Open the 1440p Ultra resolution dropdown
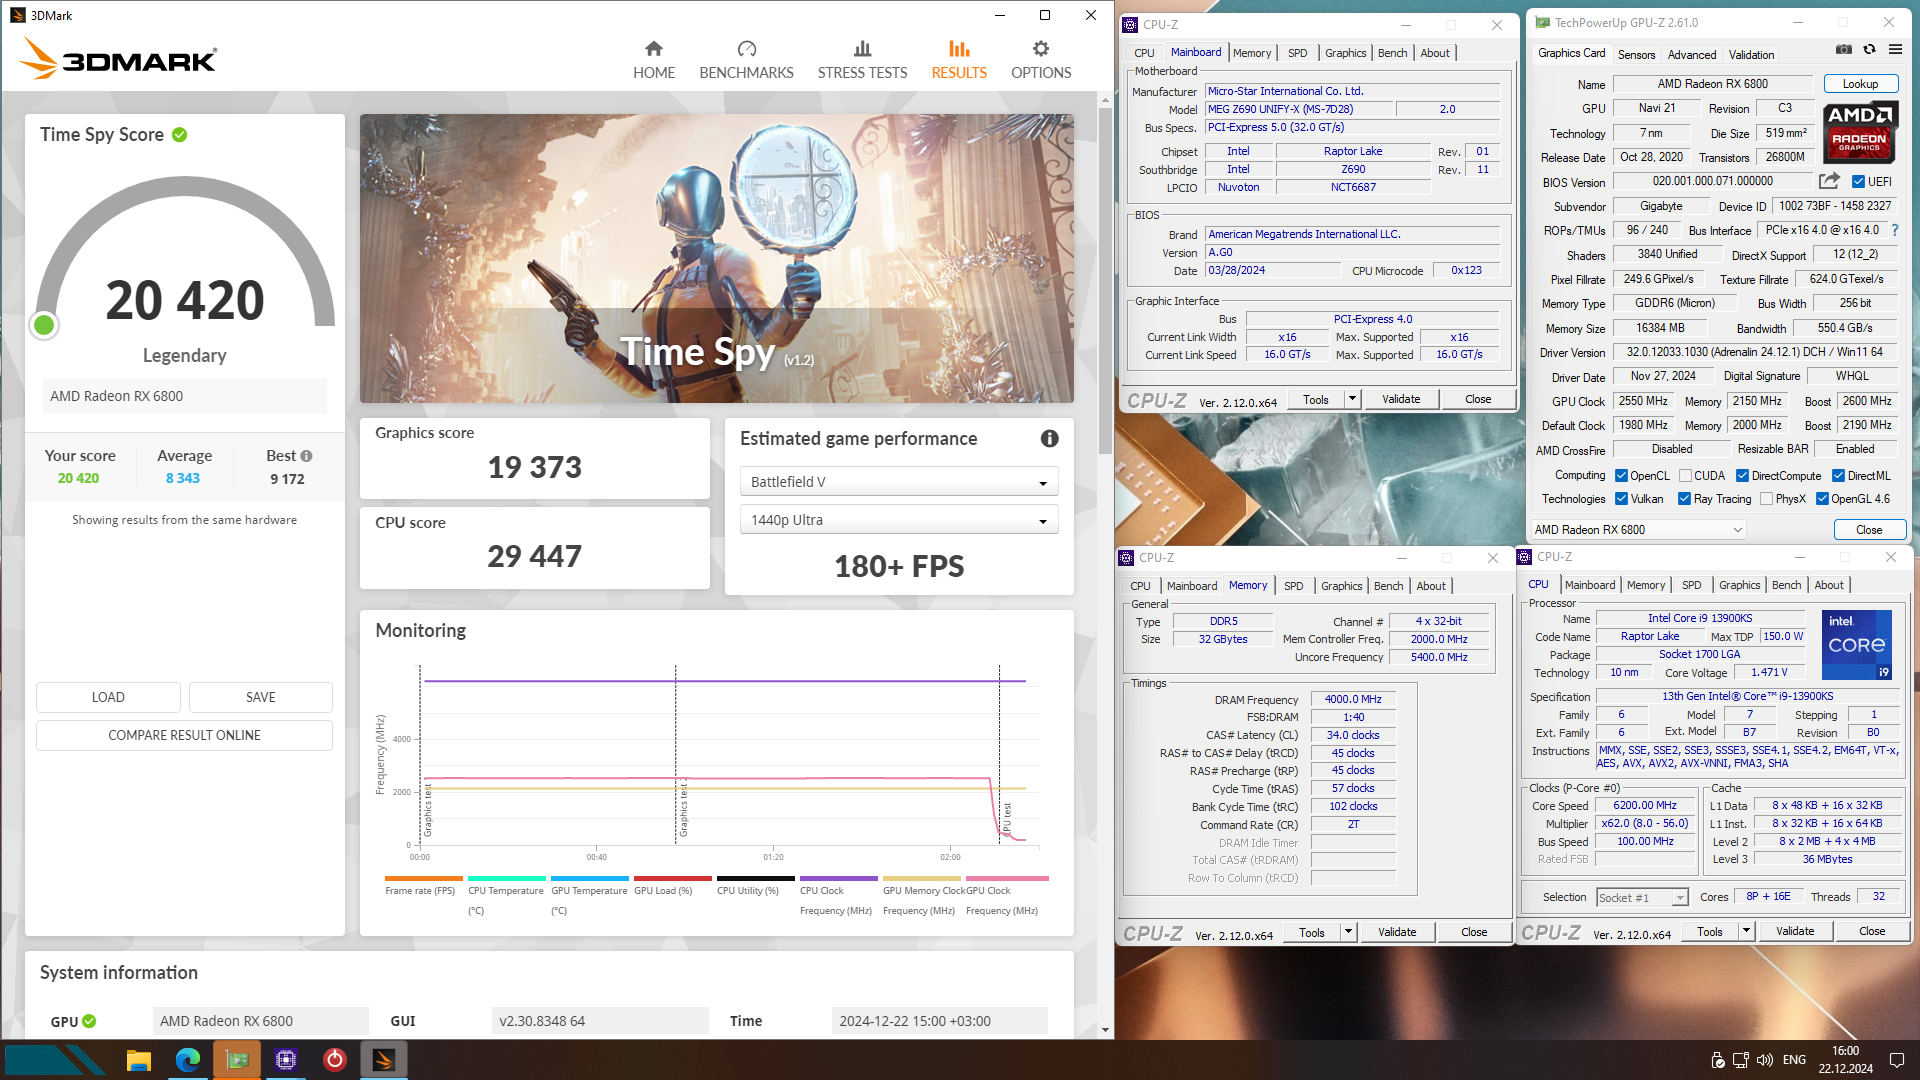Image resolution: width=1920 pixels, height=1080 pixels. (x=898, y=520)
